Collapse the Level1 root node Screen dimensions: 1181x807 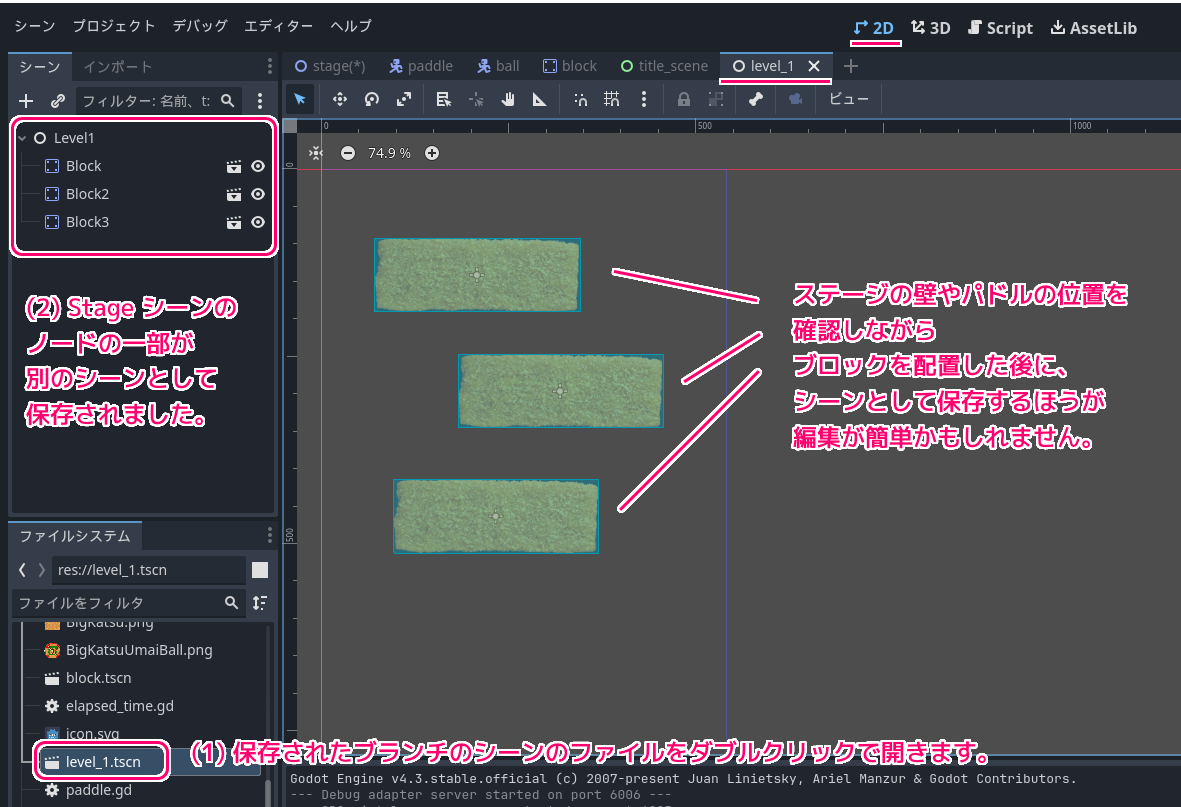coord(23,138)
